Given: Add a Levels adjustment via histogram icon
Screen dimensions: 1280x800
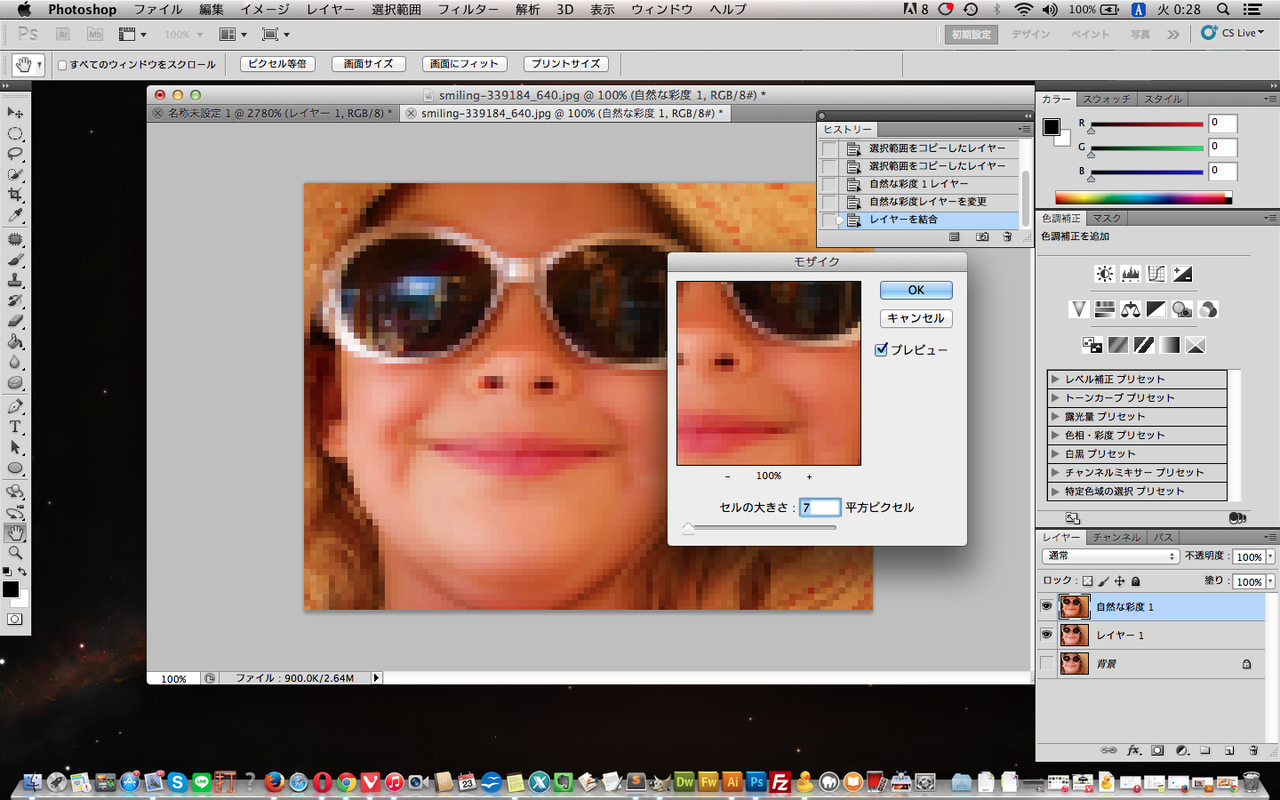Looking at the screenshot, I should 1131,274.
